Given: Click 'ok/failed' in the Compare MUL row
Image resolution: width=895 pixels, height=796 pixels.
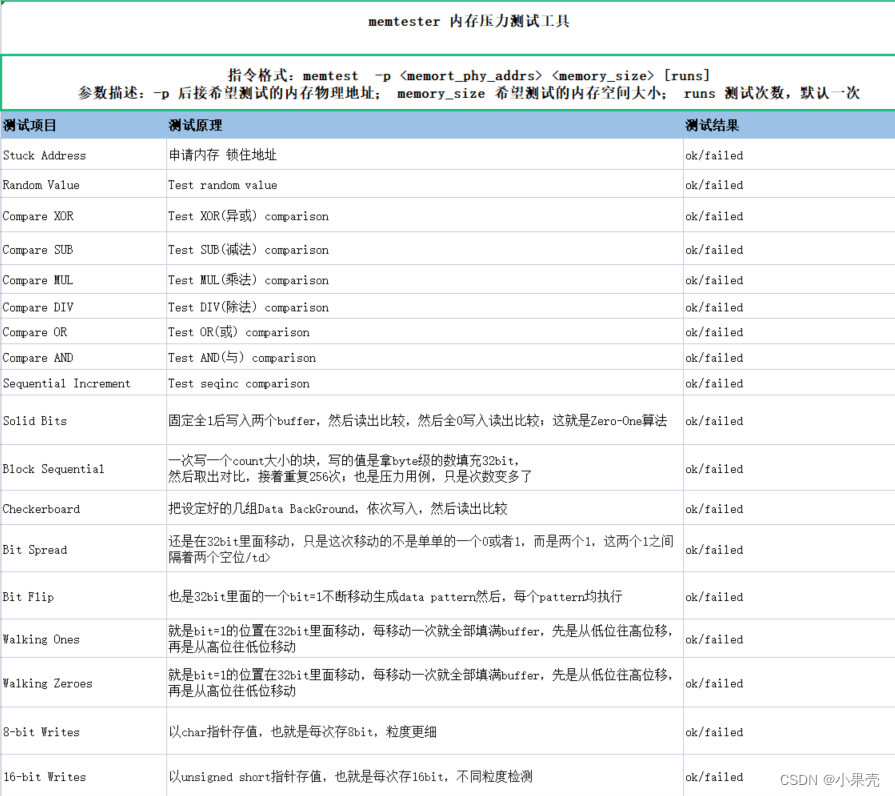Looking at the screenshot, I should tap(714, 280).
